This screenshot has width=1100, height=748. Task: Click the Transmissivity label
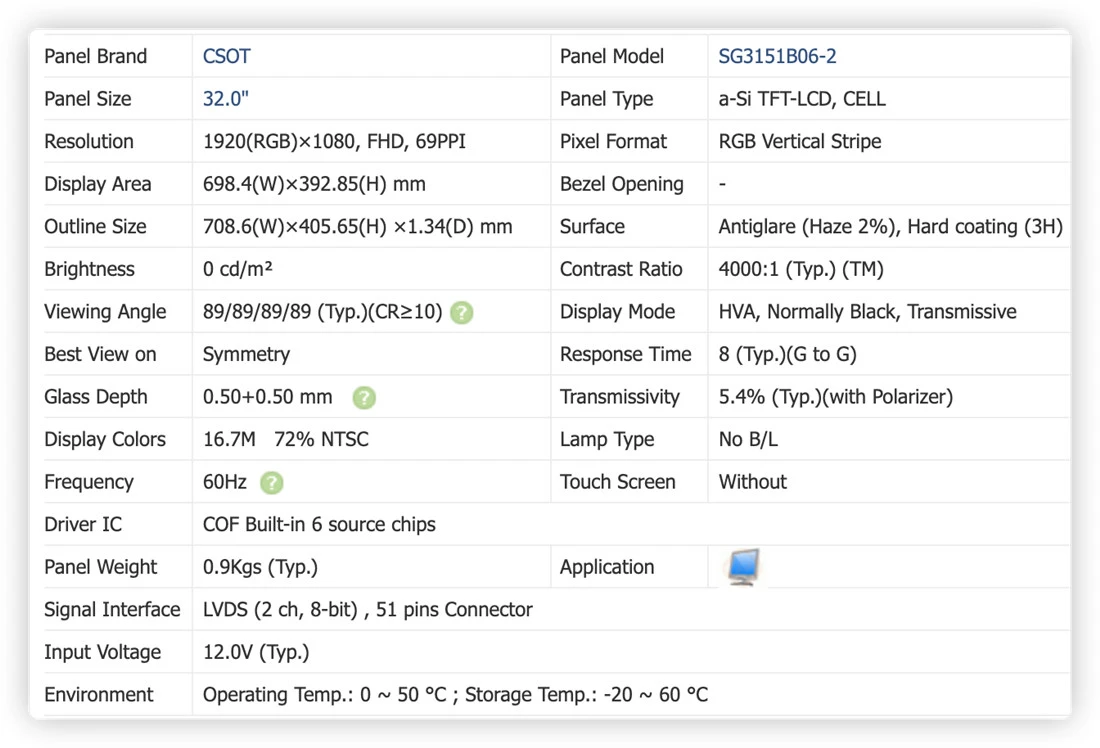[620, 397]
